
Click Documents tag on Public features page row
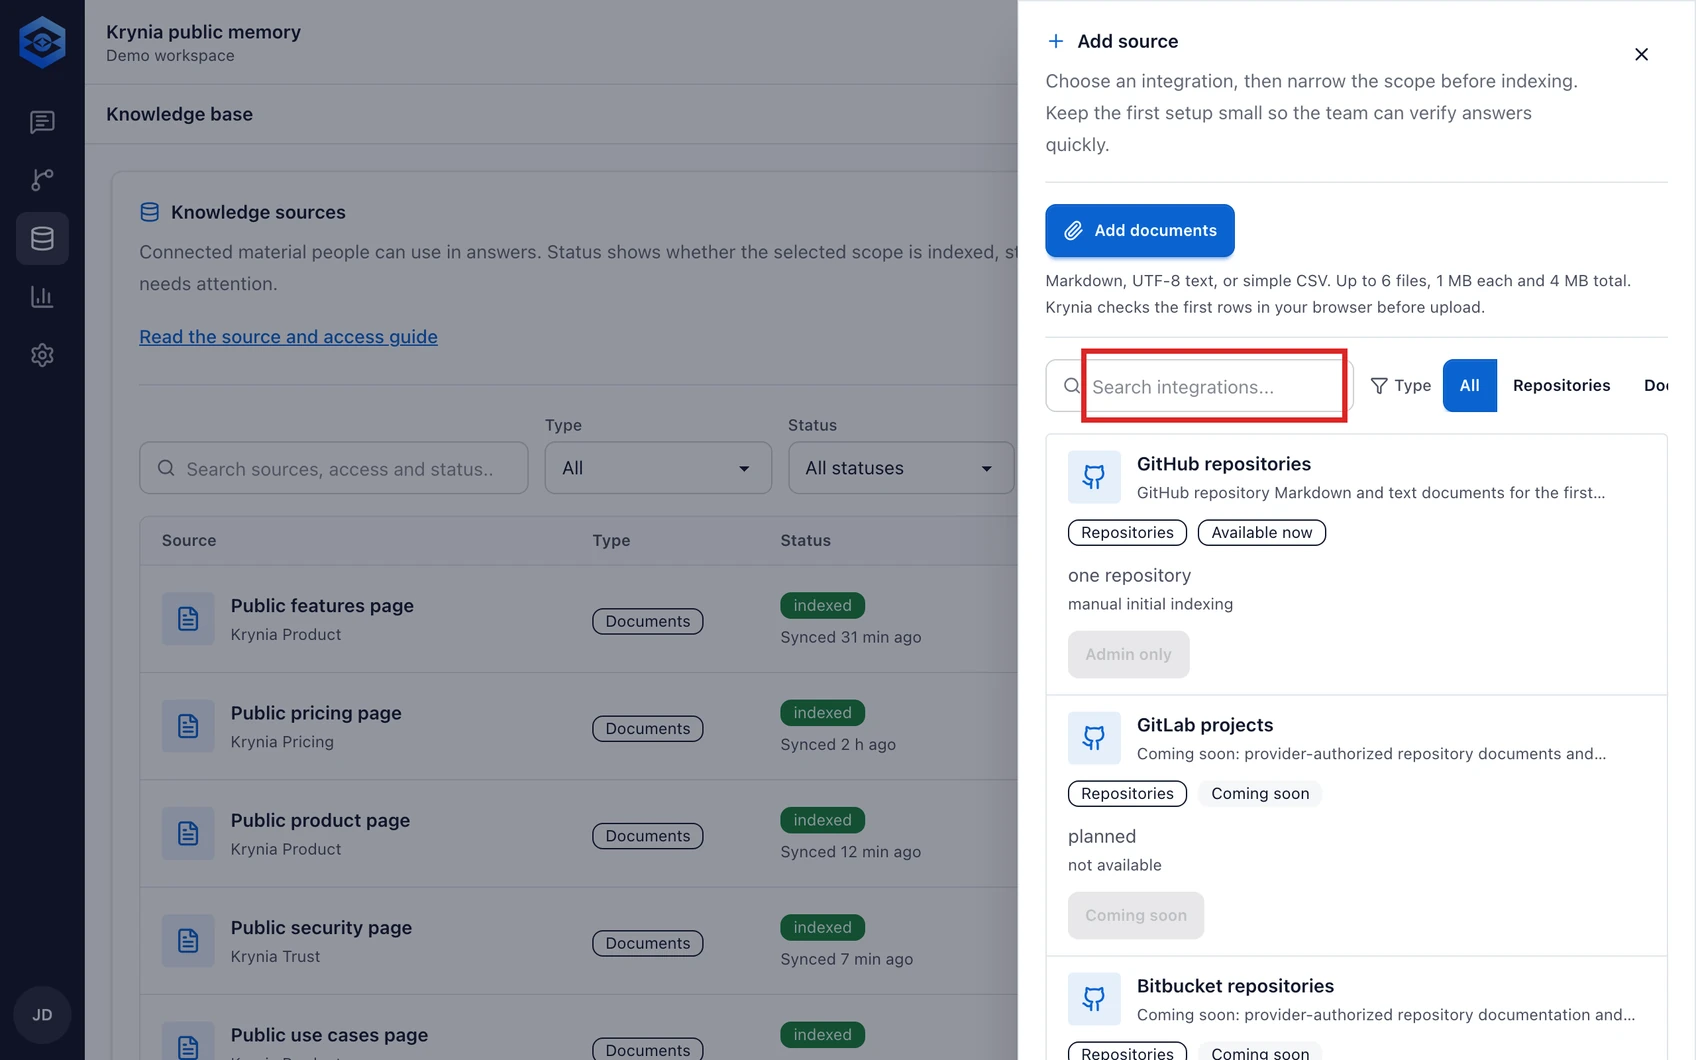coord(648,621)
